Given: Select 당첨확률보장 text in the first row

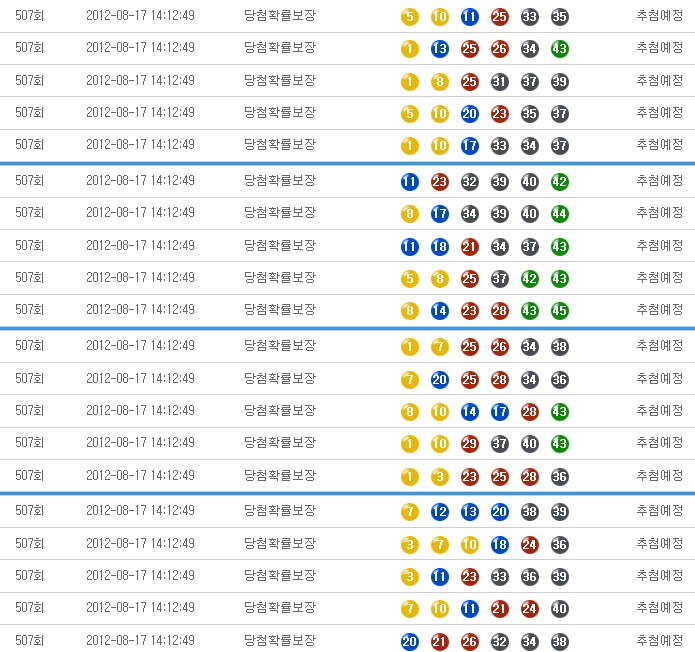Looking at the screenshot, I should [279, 15].
